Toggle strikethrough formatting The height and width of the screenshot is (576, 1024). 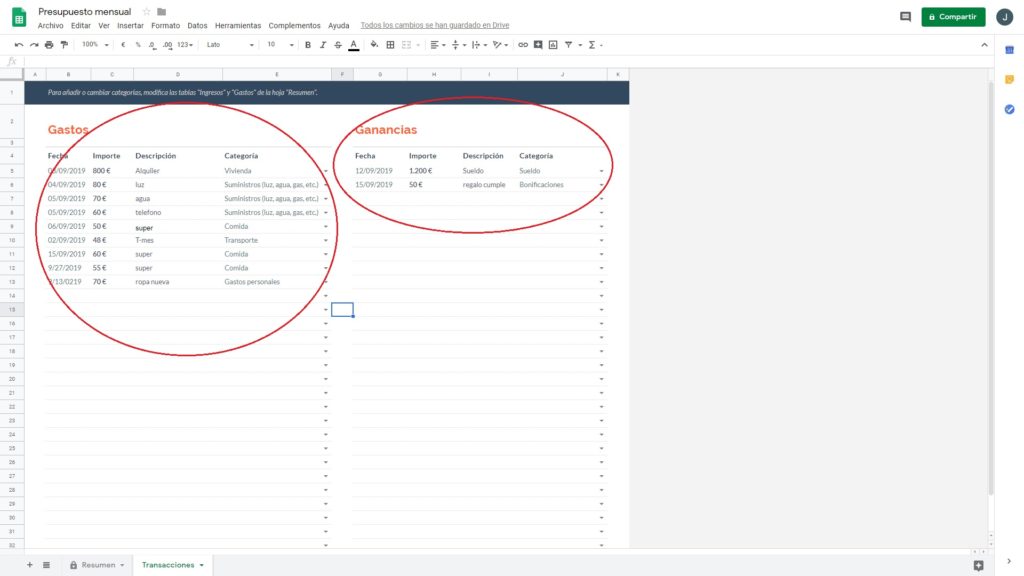(x=338, y=45)
